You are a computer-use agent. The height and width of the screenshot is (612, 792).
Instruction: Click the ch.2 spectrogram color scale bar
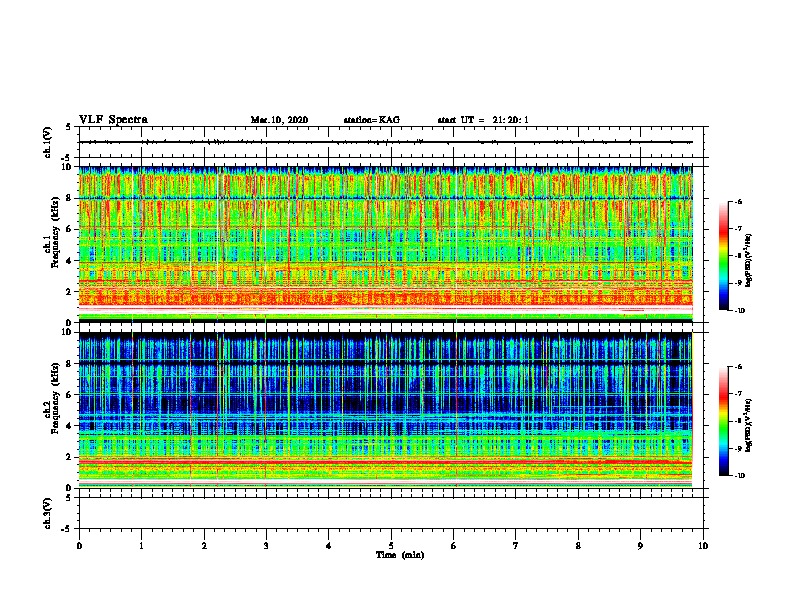coord(723,421)
